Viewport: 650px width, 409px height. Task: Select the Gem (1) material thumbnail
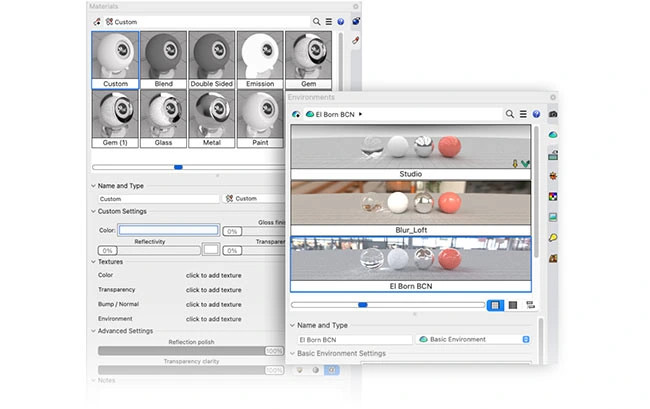coord(115,119)
